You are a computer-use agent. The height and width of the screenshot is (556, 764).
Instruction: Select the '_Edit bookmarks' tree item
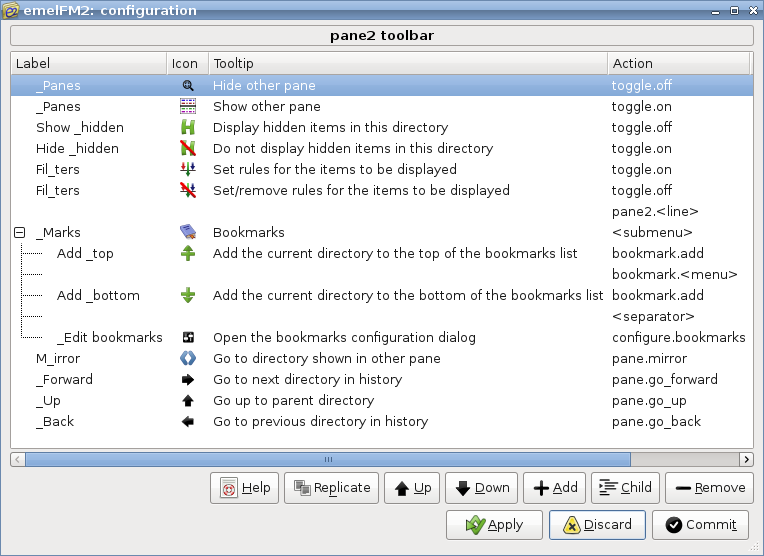(x=110, y=337)
